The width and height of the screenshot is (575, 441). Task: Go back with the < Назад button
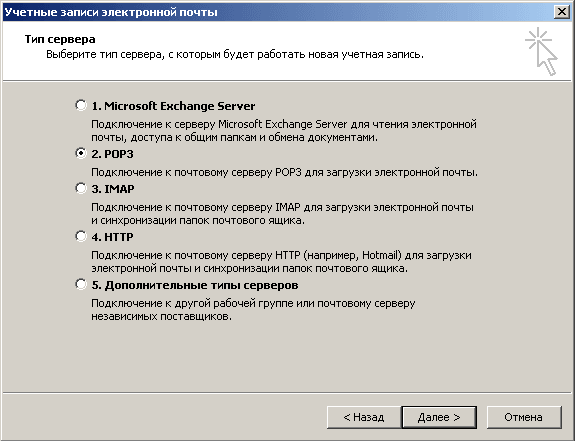pyautogui.click(x=363, y=417)
